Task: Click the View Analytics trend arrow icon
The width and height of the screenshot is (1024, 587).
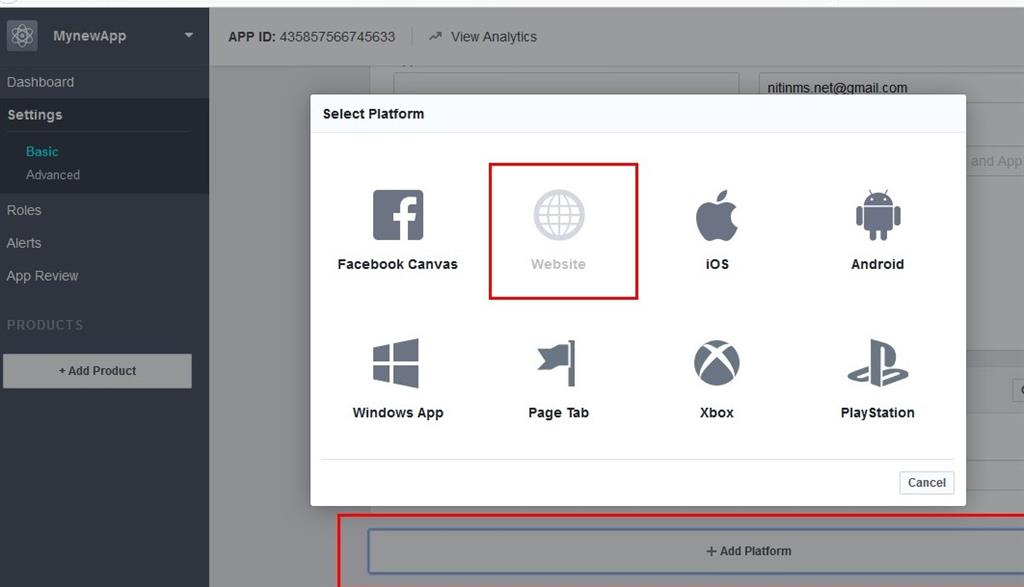Action: point(436,37)
